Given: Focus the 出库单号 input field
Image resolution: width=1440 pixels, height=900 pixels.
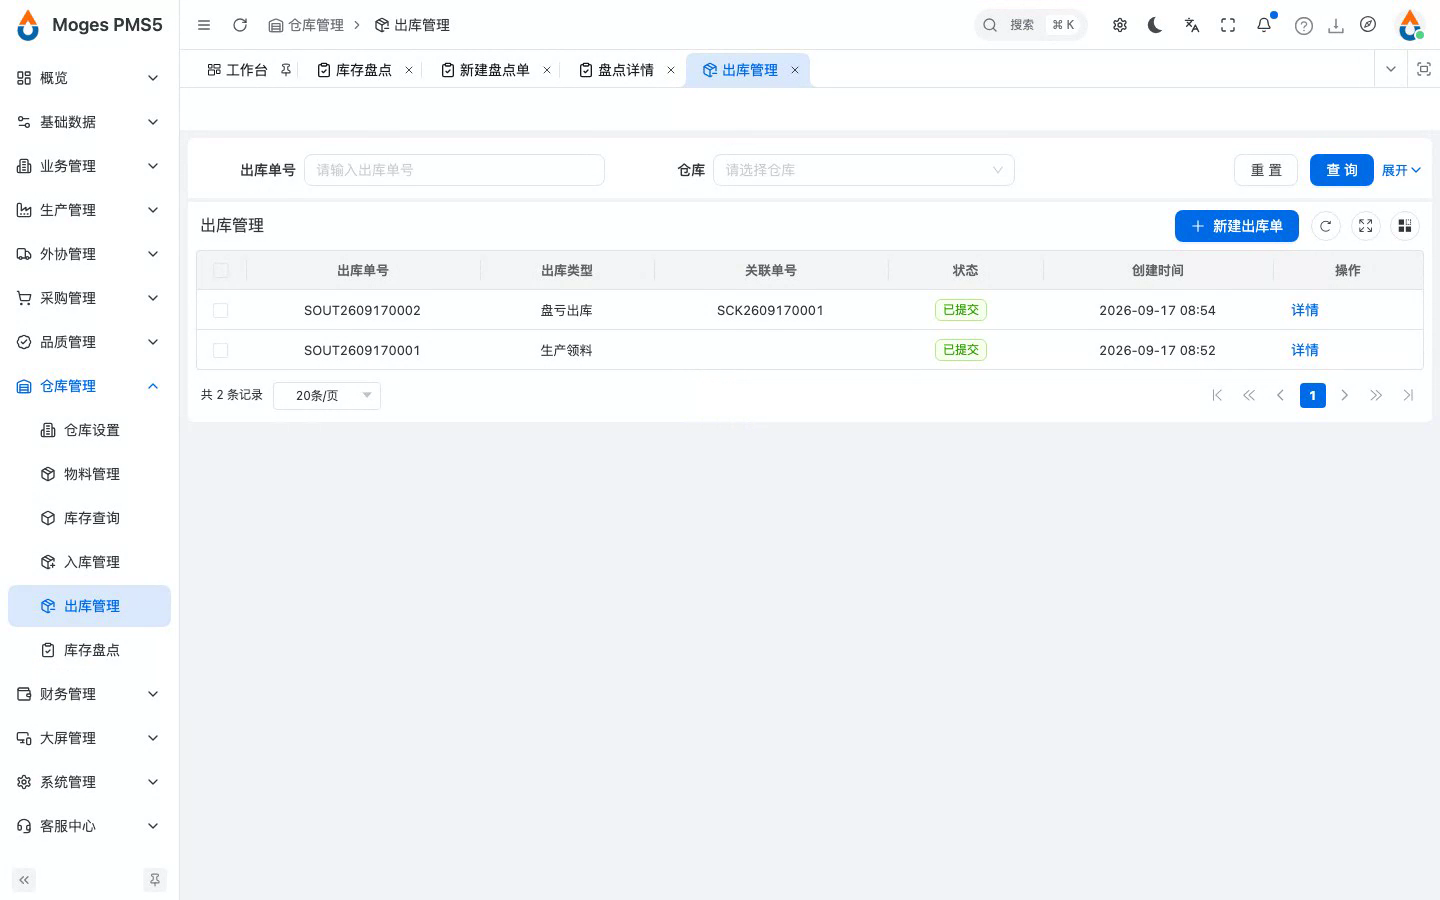Looking at the screenshot, I should click(x=454, y=170).
